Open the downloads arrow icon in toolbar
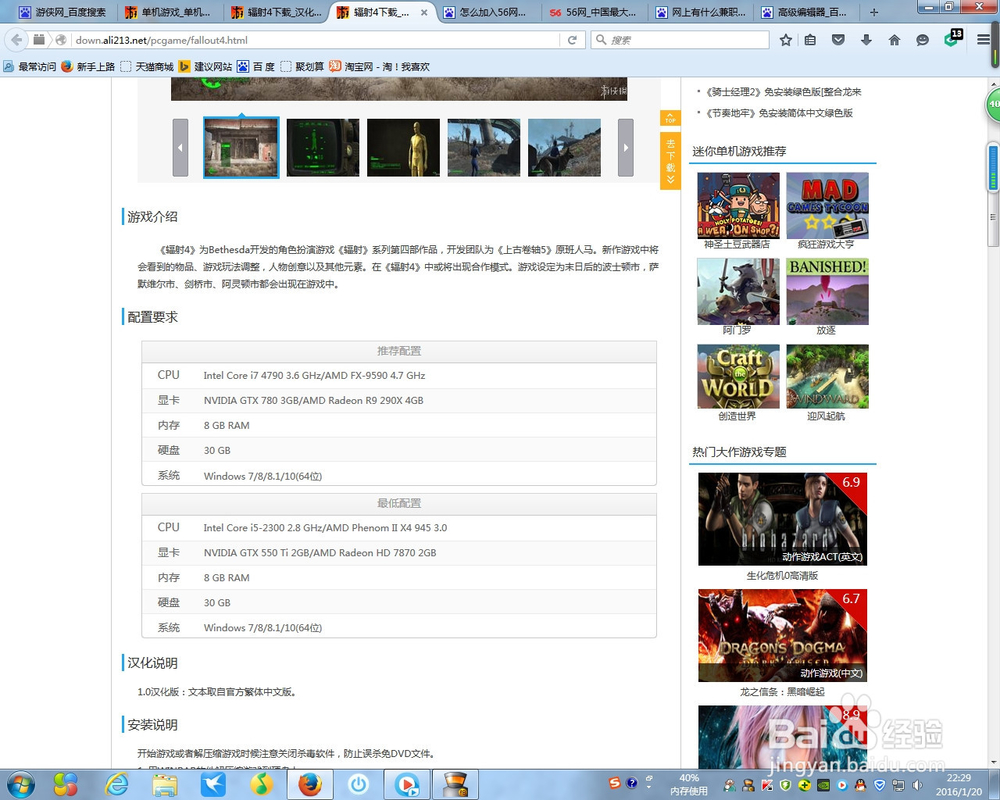Viewport: 1000px width, 800px height. [866, 40]
